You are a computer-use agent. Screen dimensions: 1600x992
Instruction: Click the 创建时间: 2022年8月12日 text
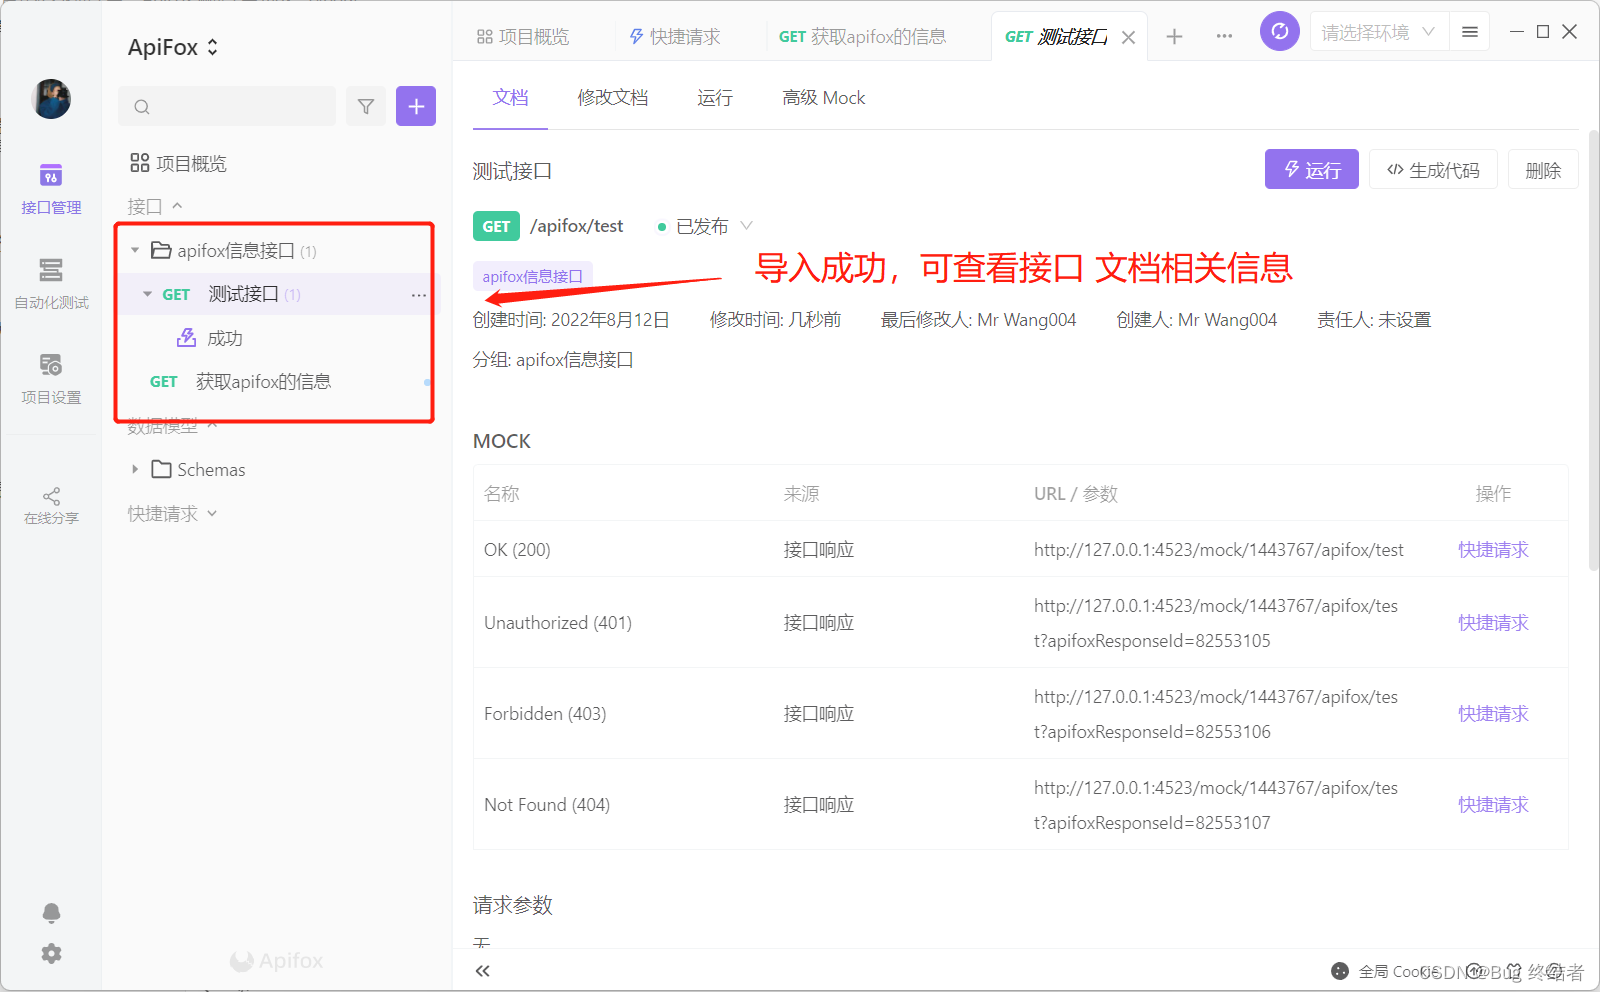pos(571,319)
